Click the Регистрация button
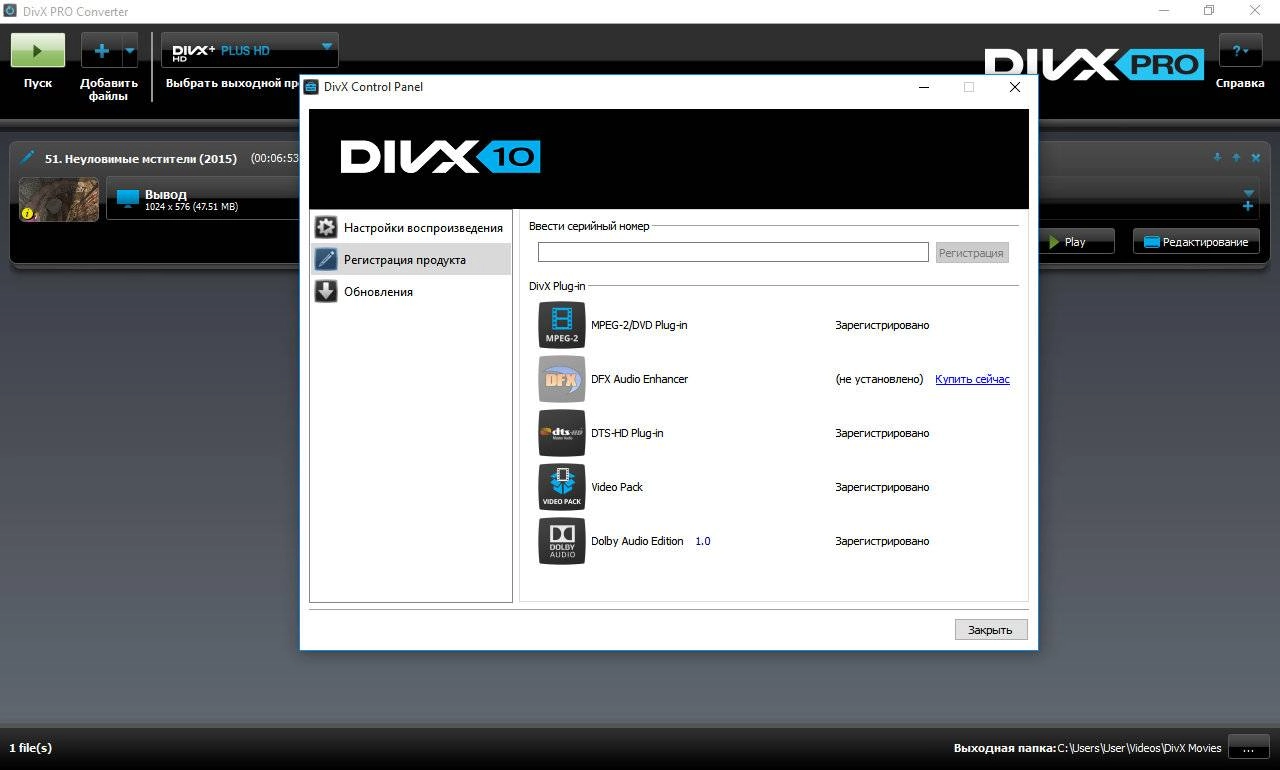 pos(972,253)
